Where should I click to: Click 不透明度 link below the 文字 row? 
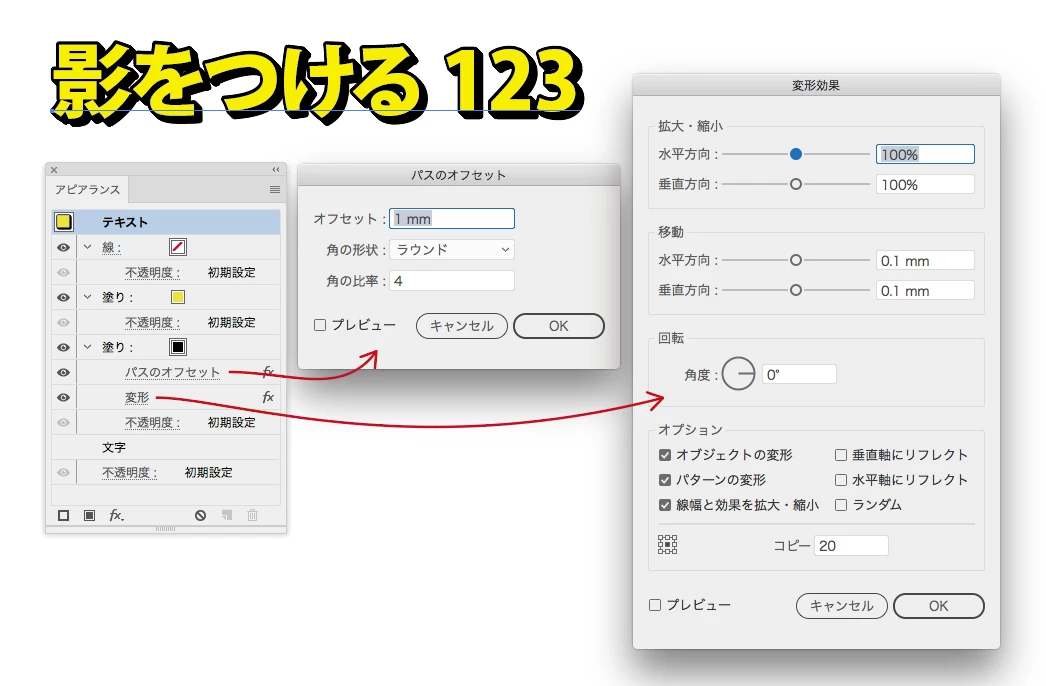(x=129, y=472)
